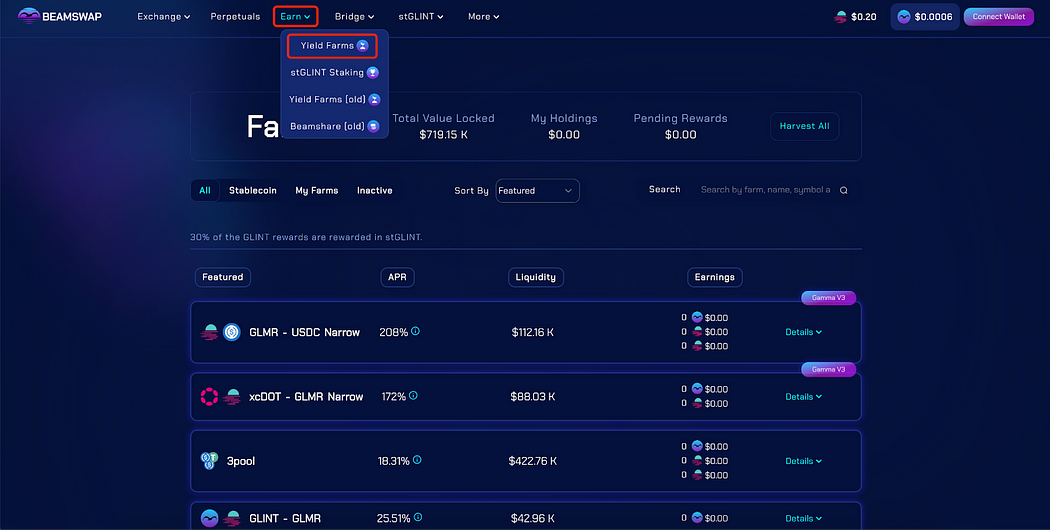Screen dimensions: 1050x530
Task: Choose Beamshare (old) menu entry
Action: click(334, 126)
